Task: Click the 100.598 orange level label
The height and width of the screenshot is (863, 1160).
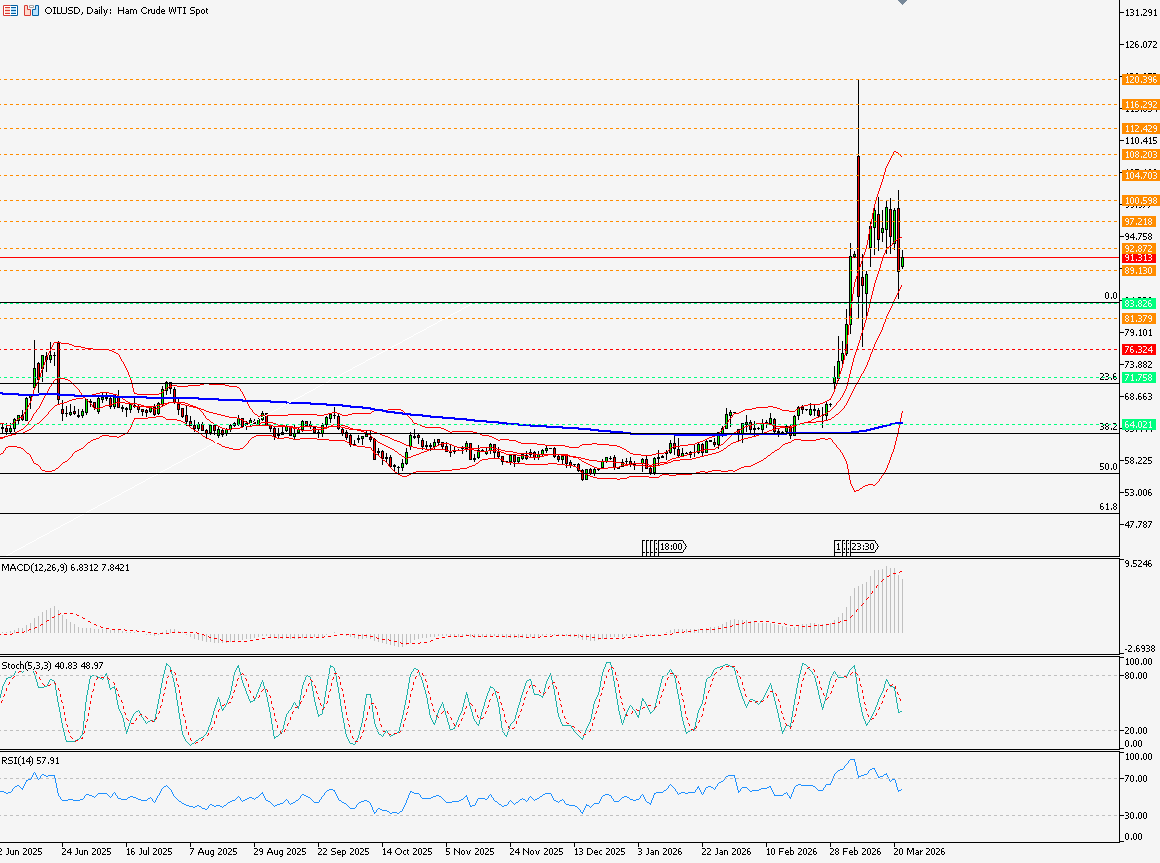Action: point(1140,200)
